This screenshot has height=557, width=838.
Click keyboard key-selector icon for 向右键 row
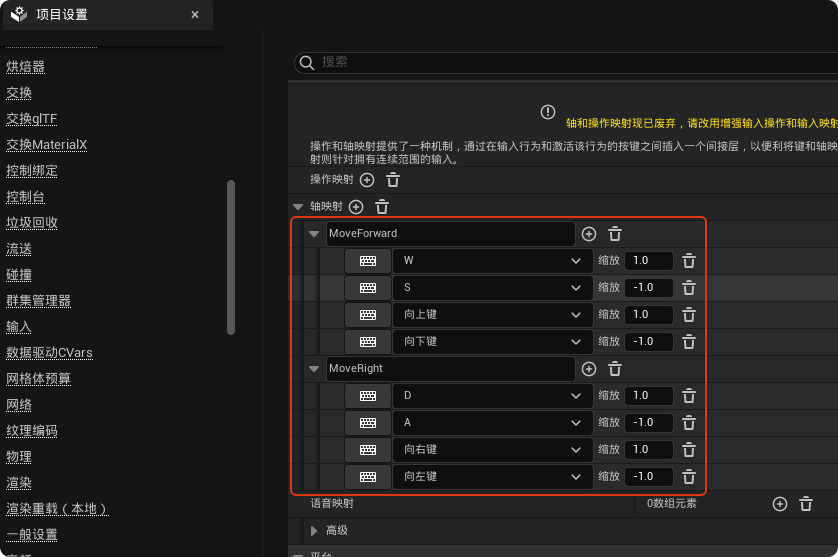click(x=368, y=450)
